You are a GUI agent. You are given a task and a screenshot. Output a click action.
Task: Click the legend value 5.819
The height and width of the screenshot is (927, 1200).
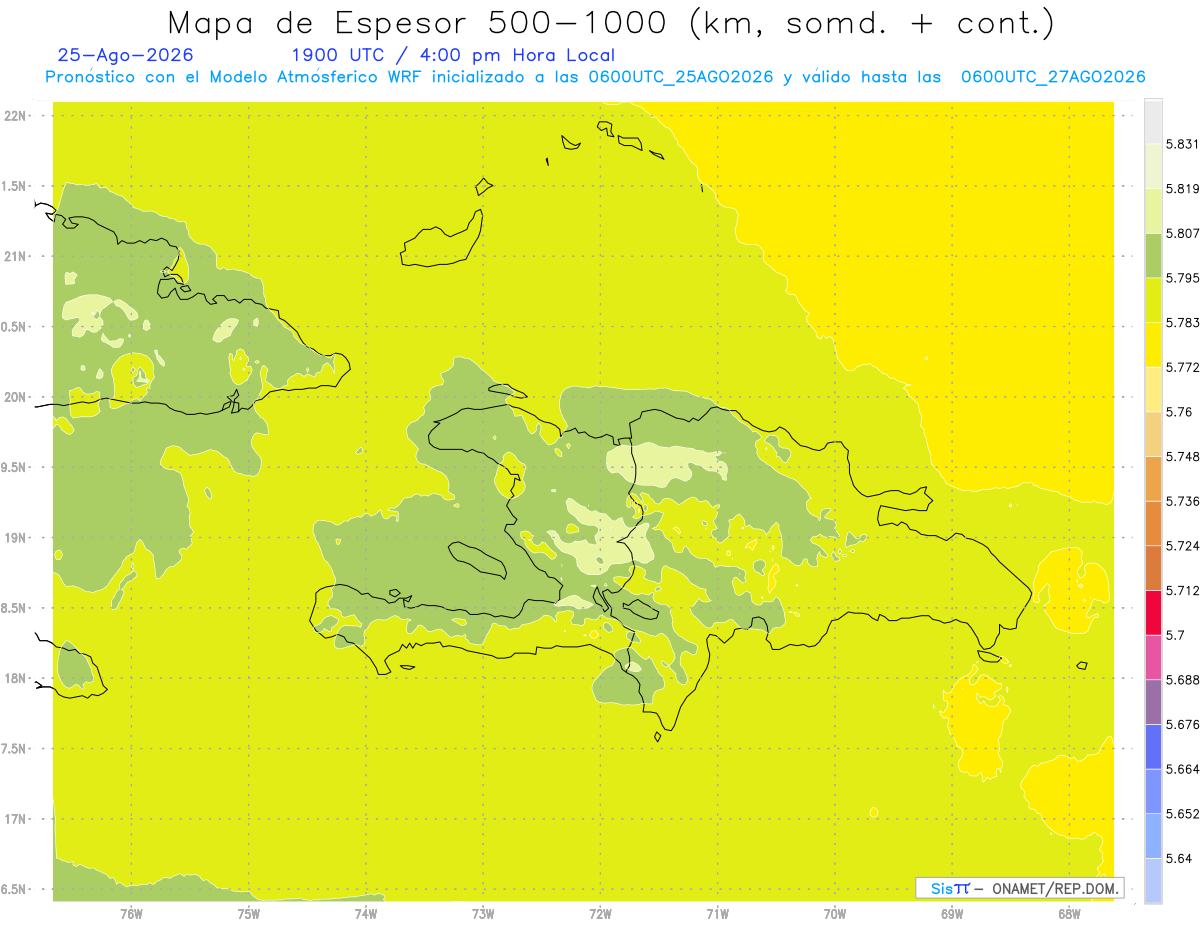click(x=1182, y=189)
